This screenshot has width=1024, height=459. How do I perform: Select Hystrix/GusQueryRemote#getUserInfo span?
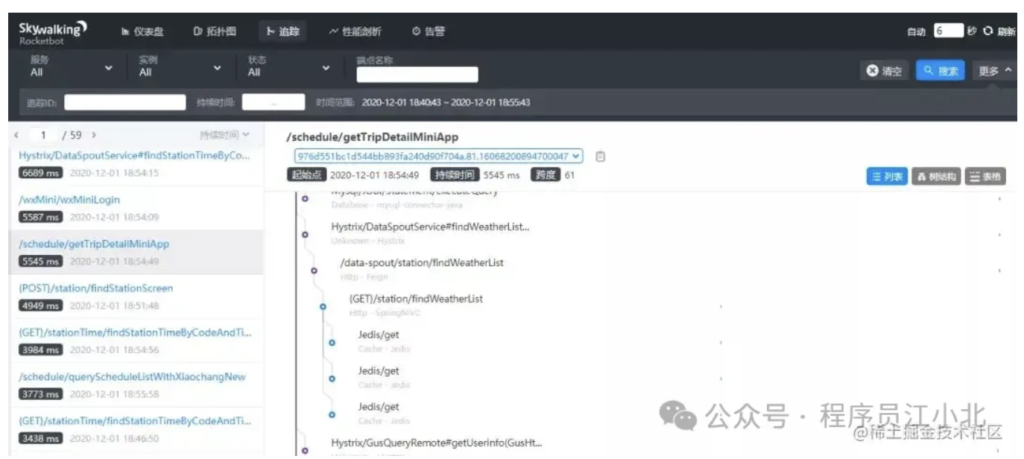pyautogui.click(x=436, y=443)
